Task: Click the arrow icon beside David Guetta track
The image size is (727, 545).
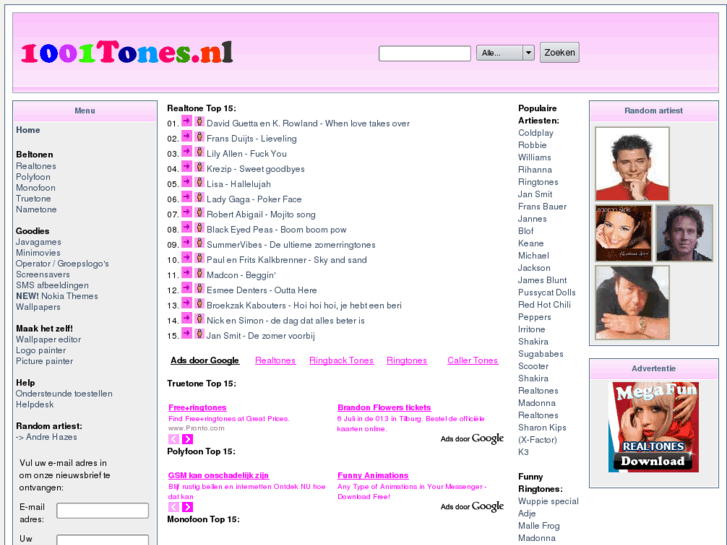Action: [186, 121]
